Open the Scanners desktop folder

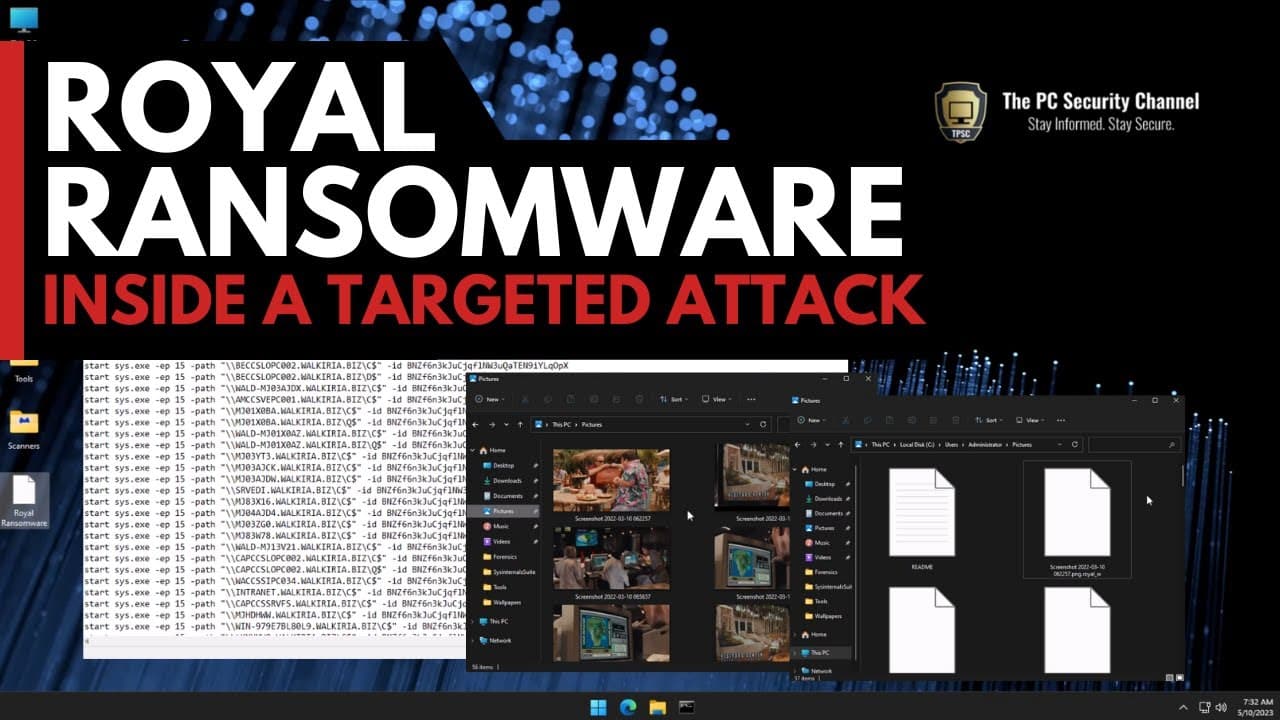[24, 429]
